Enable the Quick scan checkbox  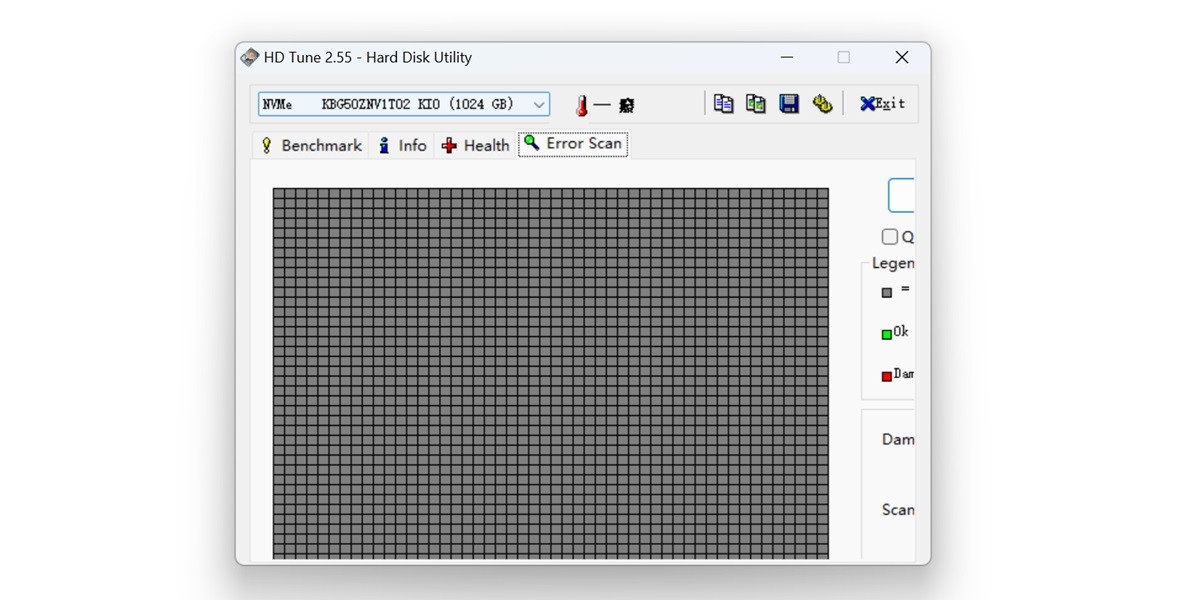tap(889, 237)
